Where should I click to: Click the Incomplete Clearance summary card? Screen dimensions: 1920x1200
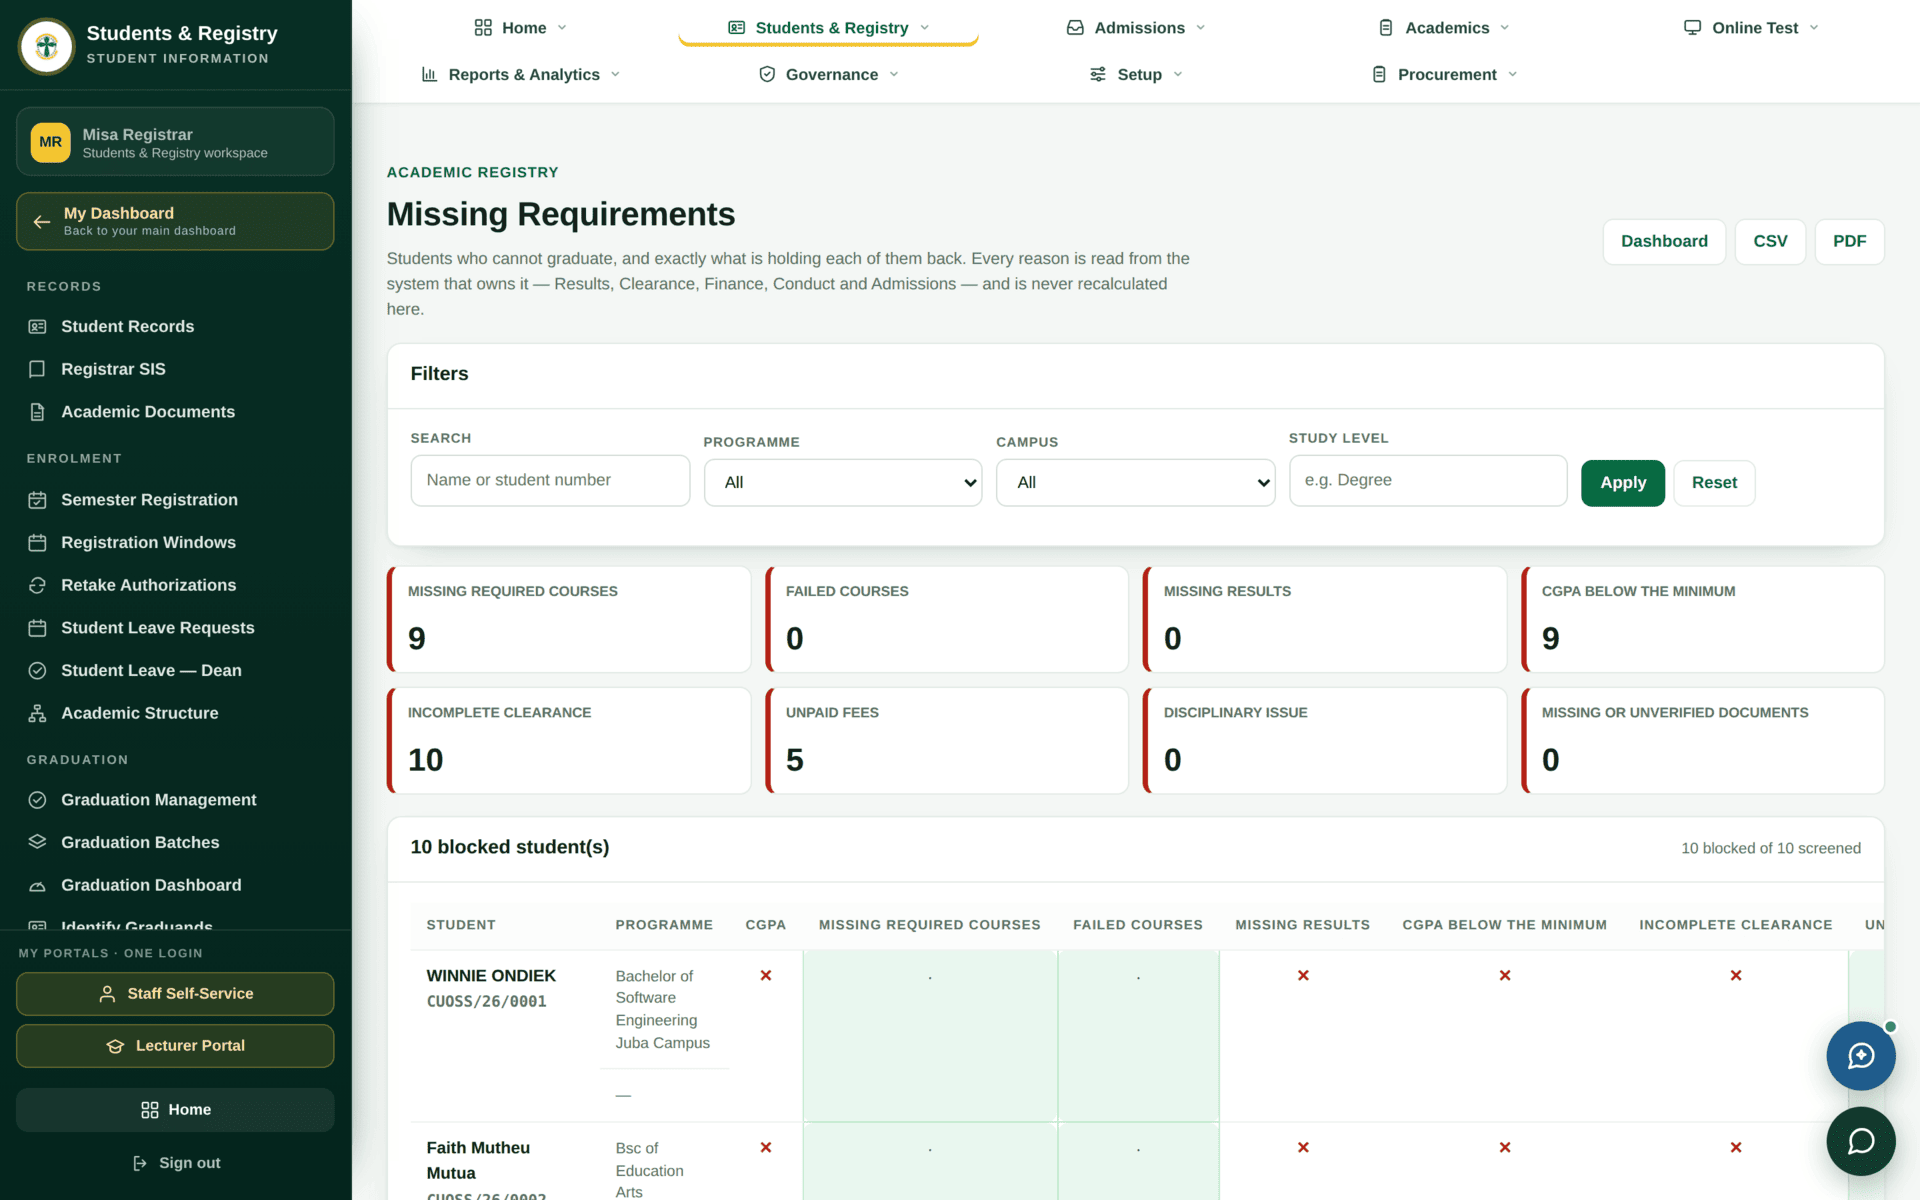pos(569,741)
